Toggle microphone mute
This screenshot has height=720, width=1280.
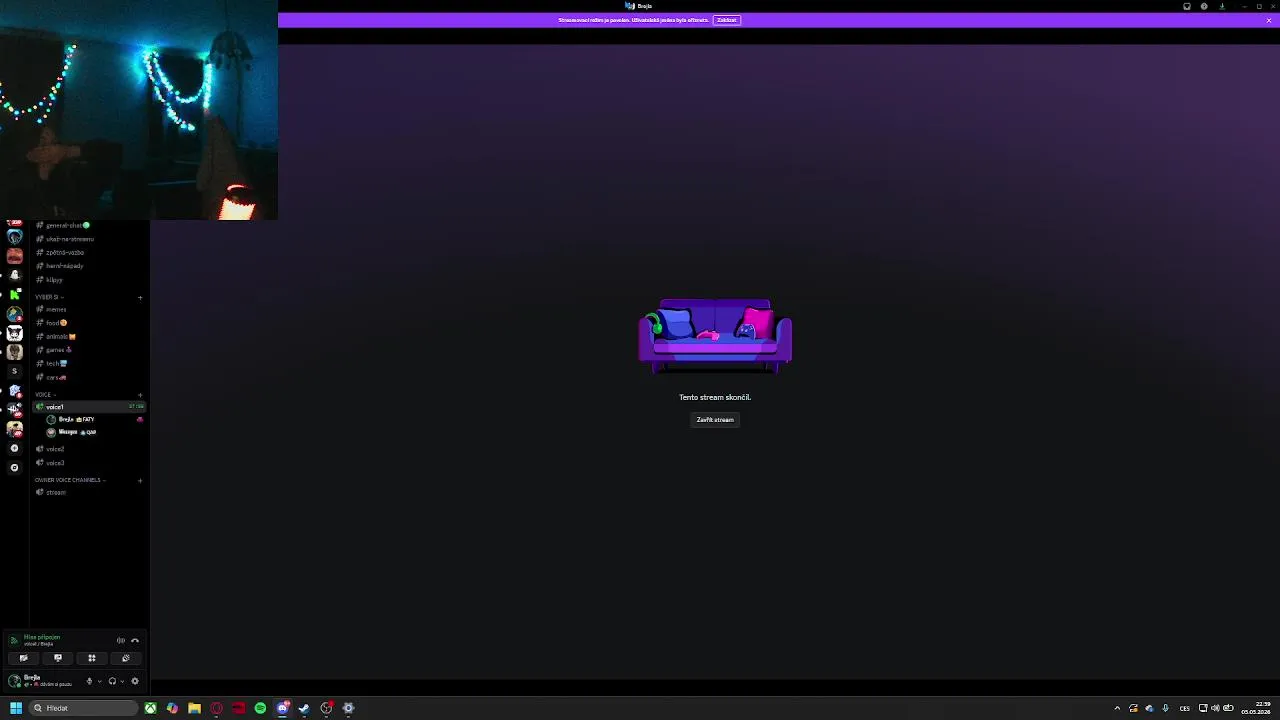[89, 681]
